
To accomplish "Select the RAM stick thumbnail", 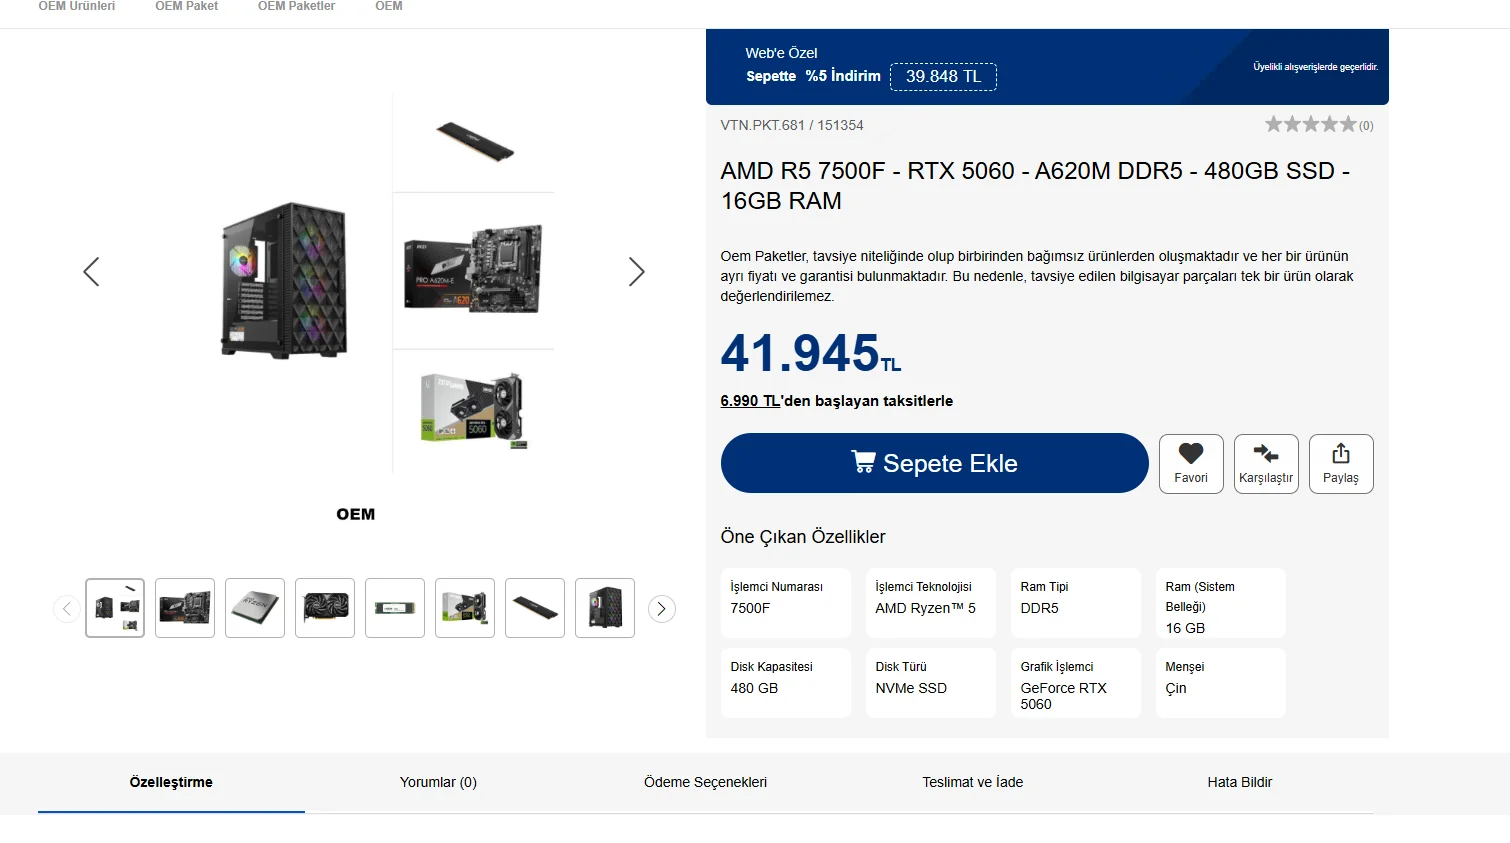I will click(535, 608).
